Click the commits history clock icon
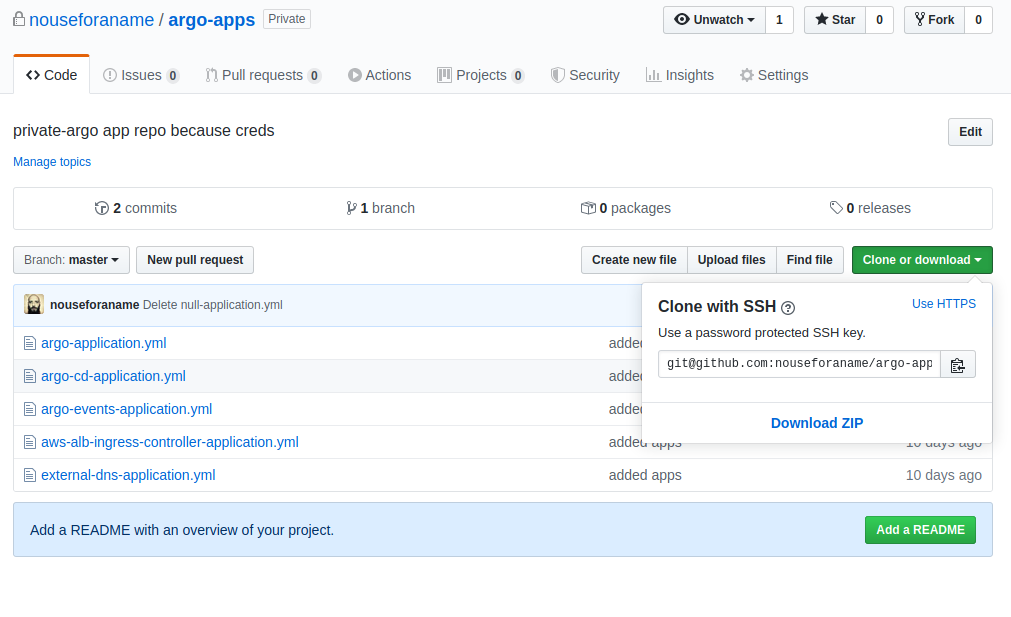 (101, 208)
